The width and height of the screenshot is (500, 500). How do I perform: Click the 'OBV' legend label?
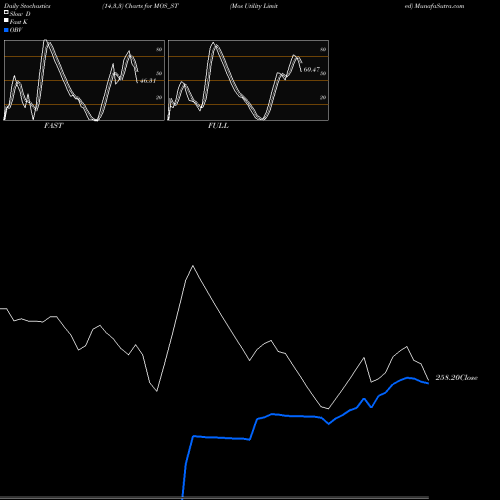(x=16, y=30)
